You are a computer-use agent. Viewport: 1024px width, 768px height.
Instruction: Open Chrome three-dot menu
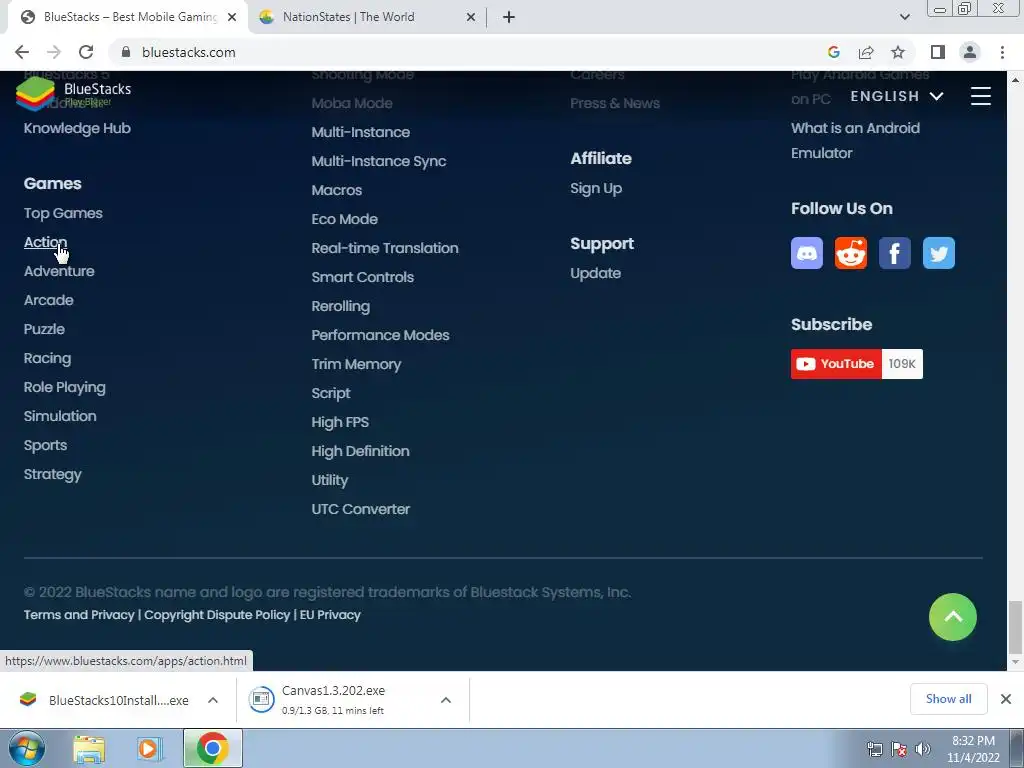click(1002, 52)
